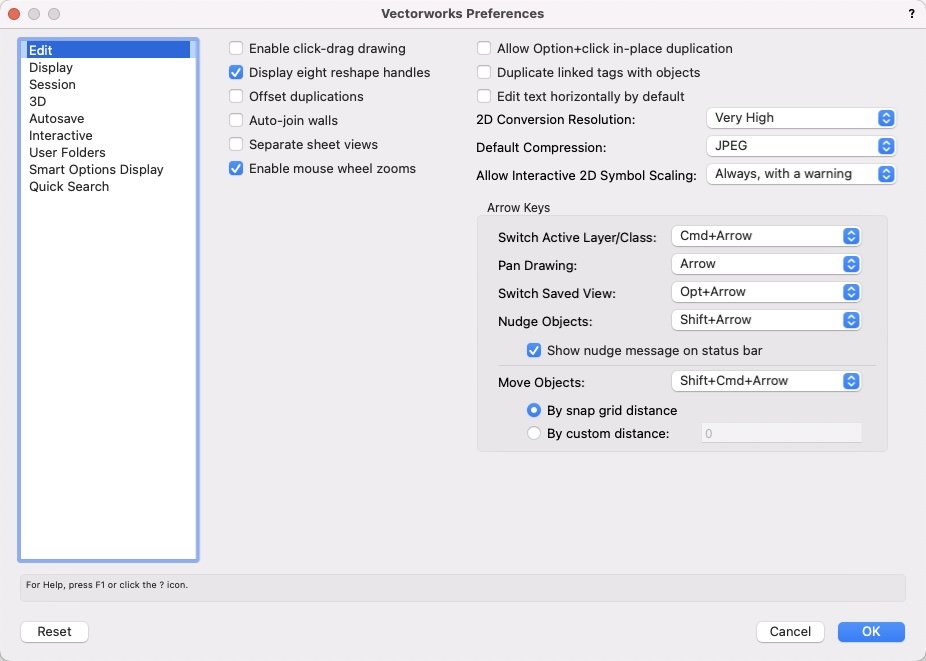Click the red close window button
This screenshot has height=661, width=926.
pyautogui.click(x=14, y=14)
